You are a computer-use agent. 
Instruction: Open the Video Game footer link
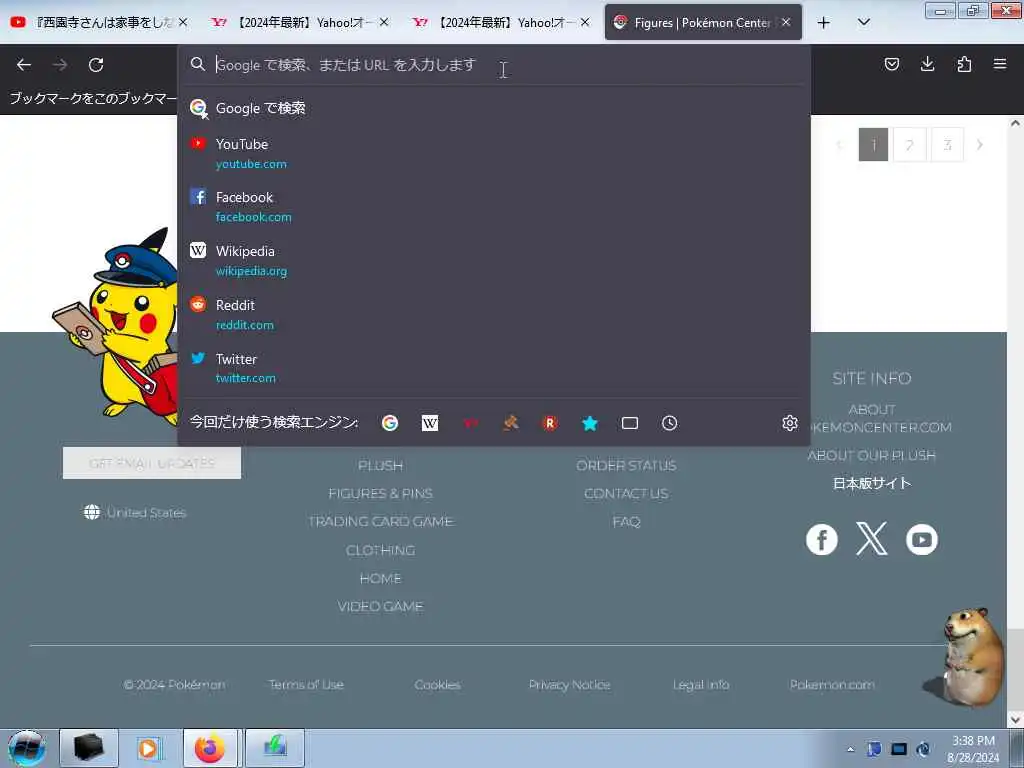coord(380,607)
